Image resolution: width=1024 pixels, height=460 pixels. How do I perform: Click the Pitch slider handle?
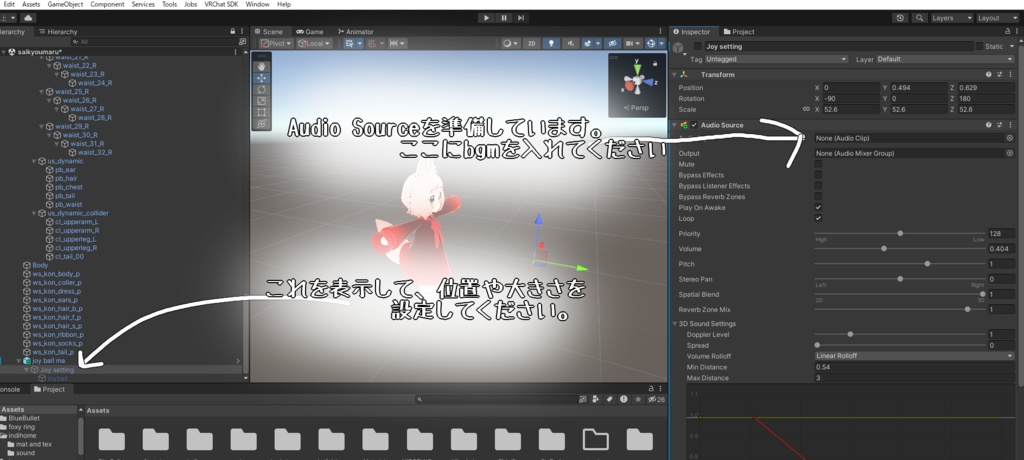click(x=927, y=264)
